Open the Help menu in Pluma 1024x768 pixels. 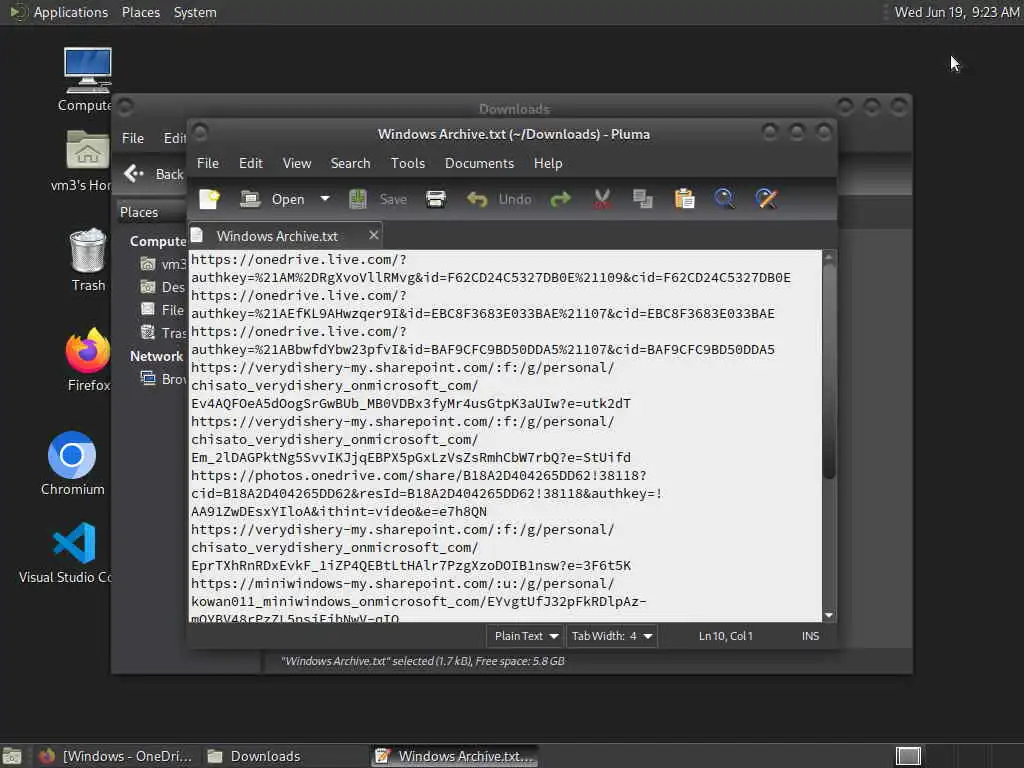(x=548, y=163)
